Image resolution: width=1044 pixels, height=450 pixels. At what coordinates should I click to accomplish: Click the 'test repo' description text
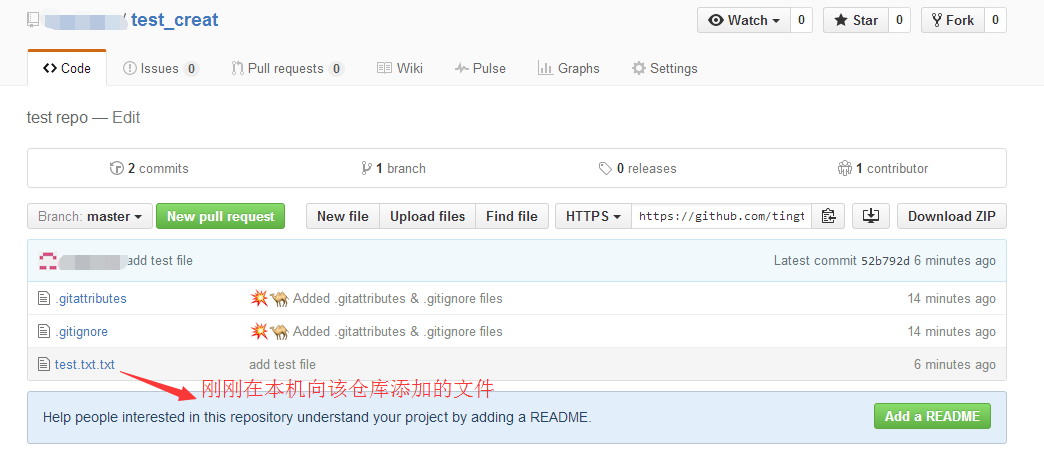tap(57, 118)
